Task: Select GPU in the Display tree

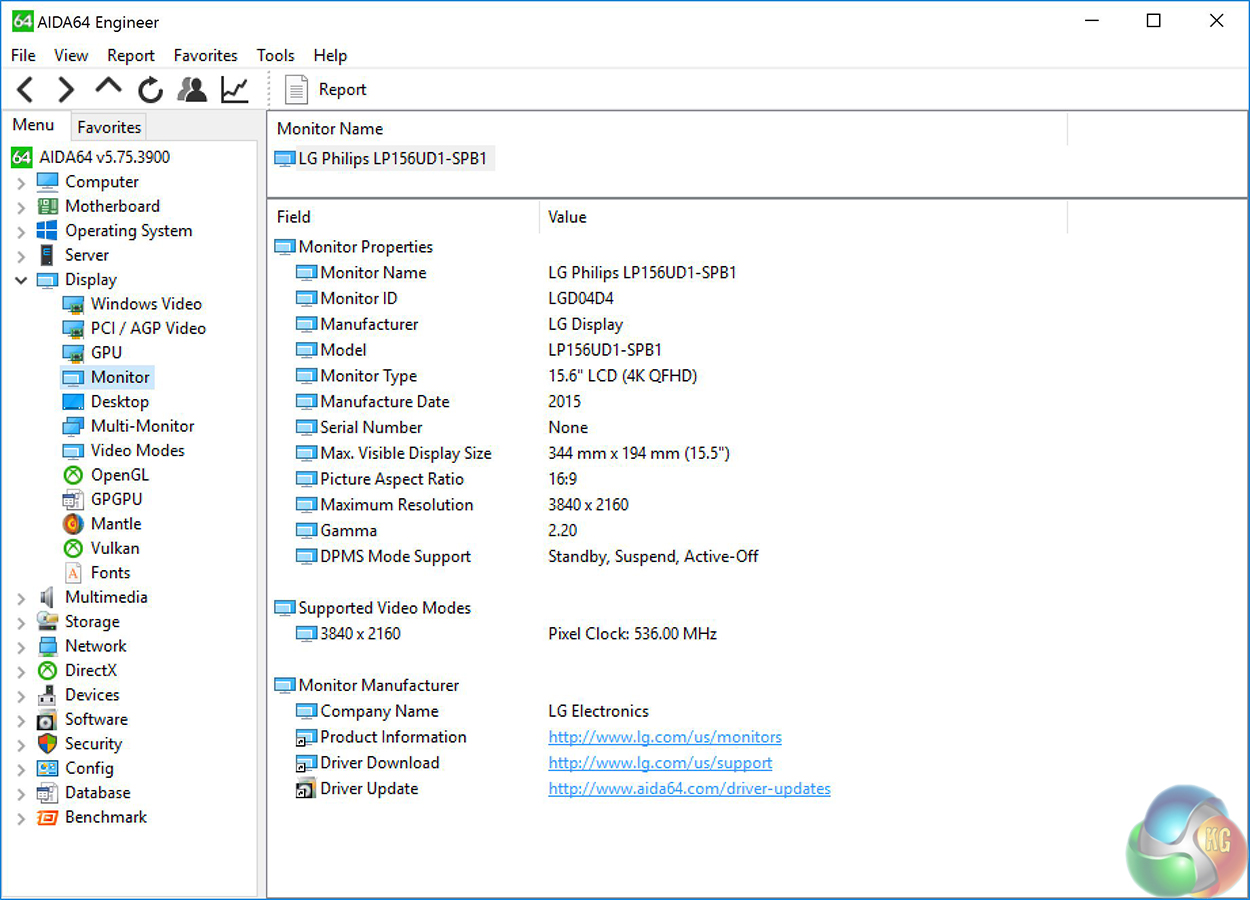Action: click(106, 352)
